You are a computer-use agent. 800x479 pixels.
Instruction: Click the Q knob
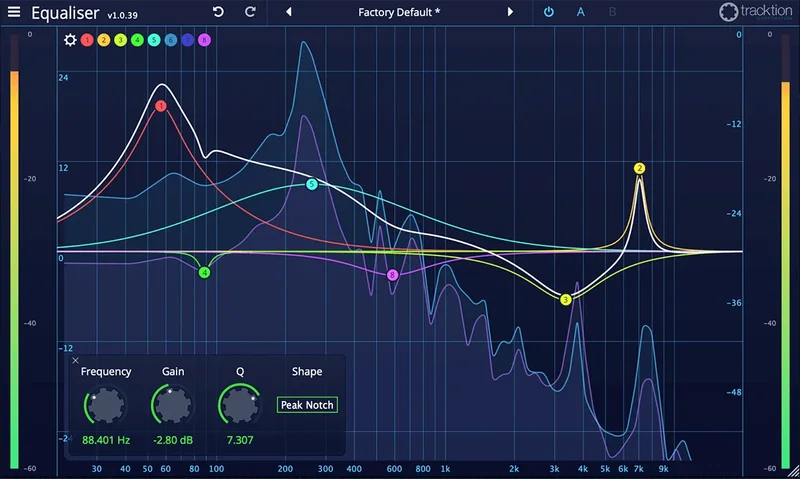point(240,406)
